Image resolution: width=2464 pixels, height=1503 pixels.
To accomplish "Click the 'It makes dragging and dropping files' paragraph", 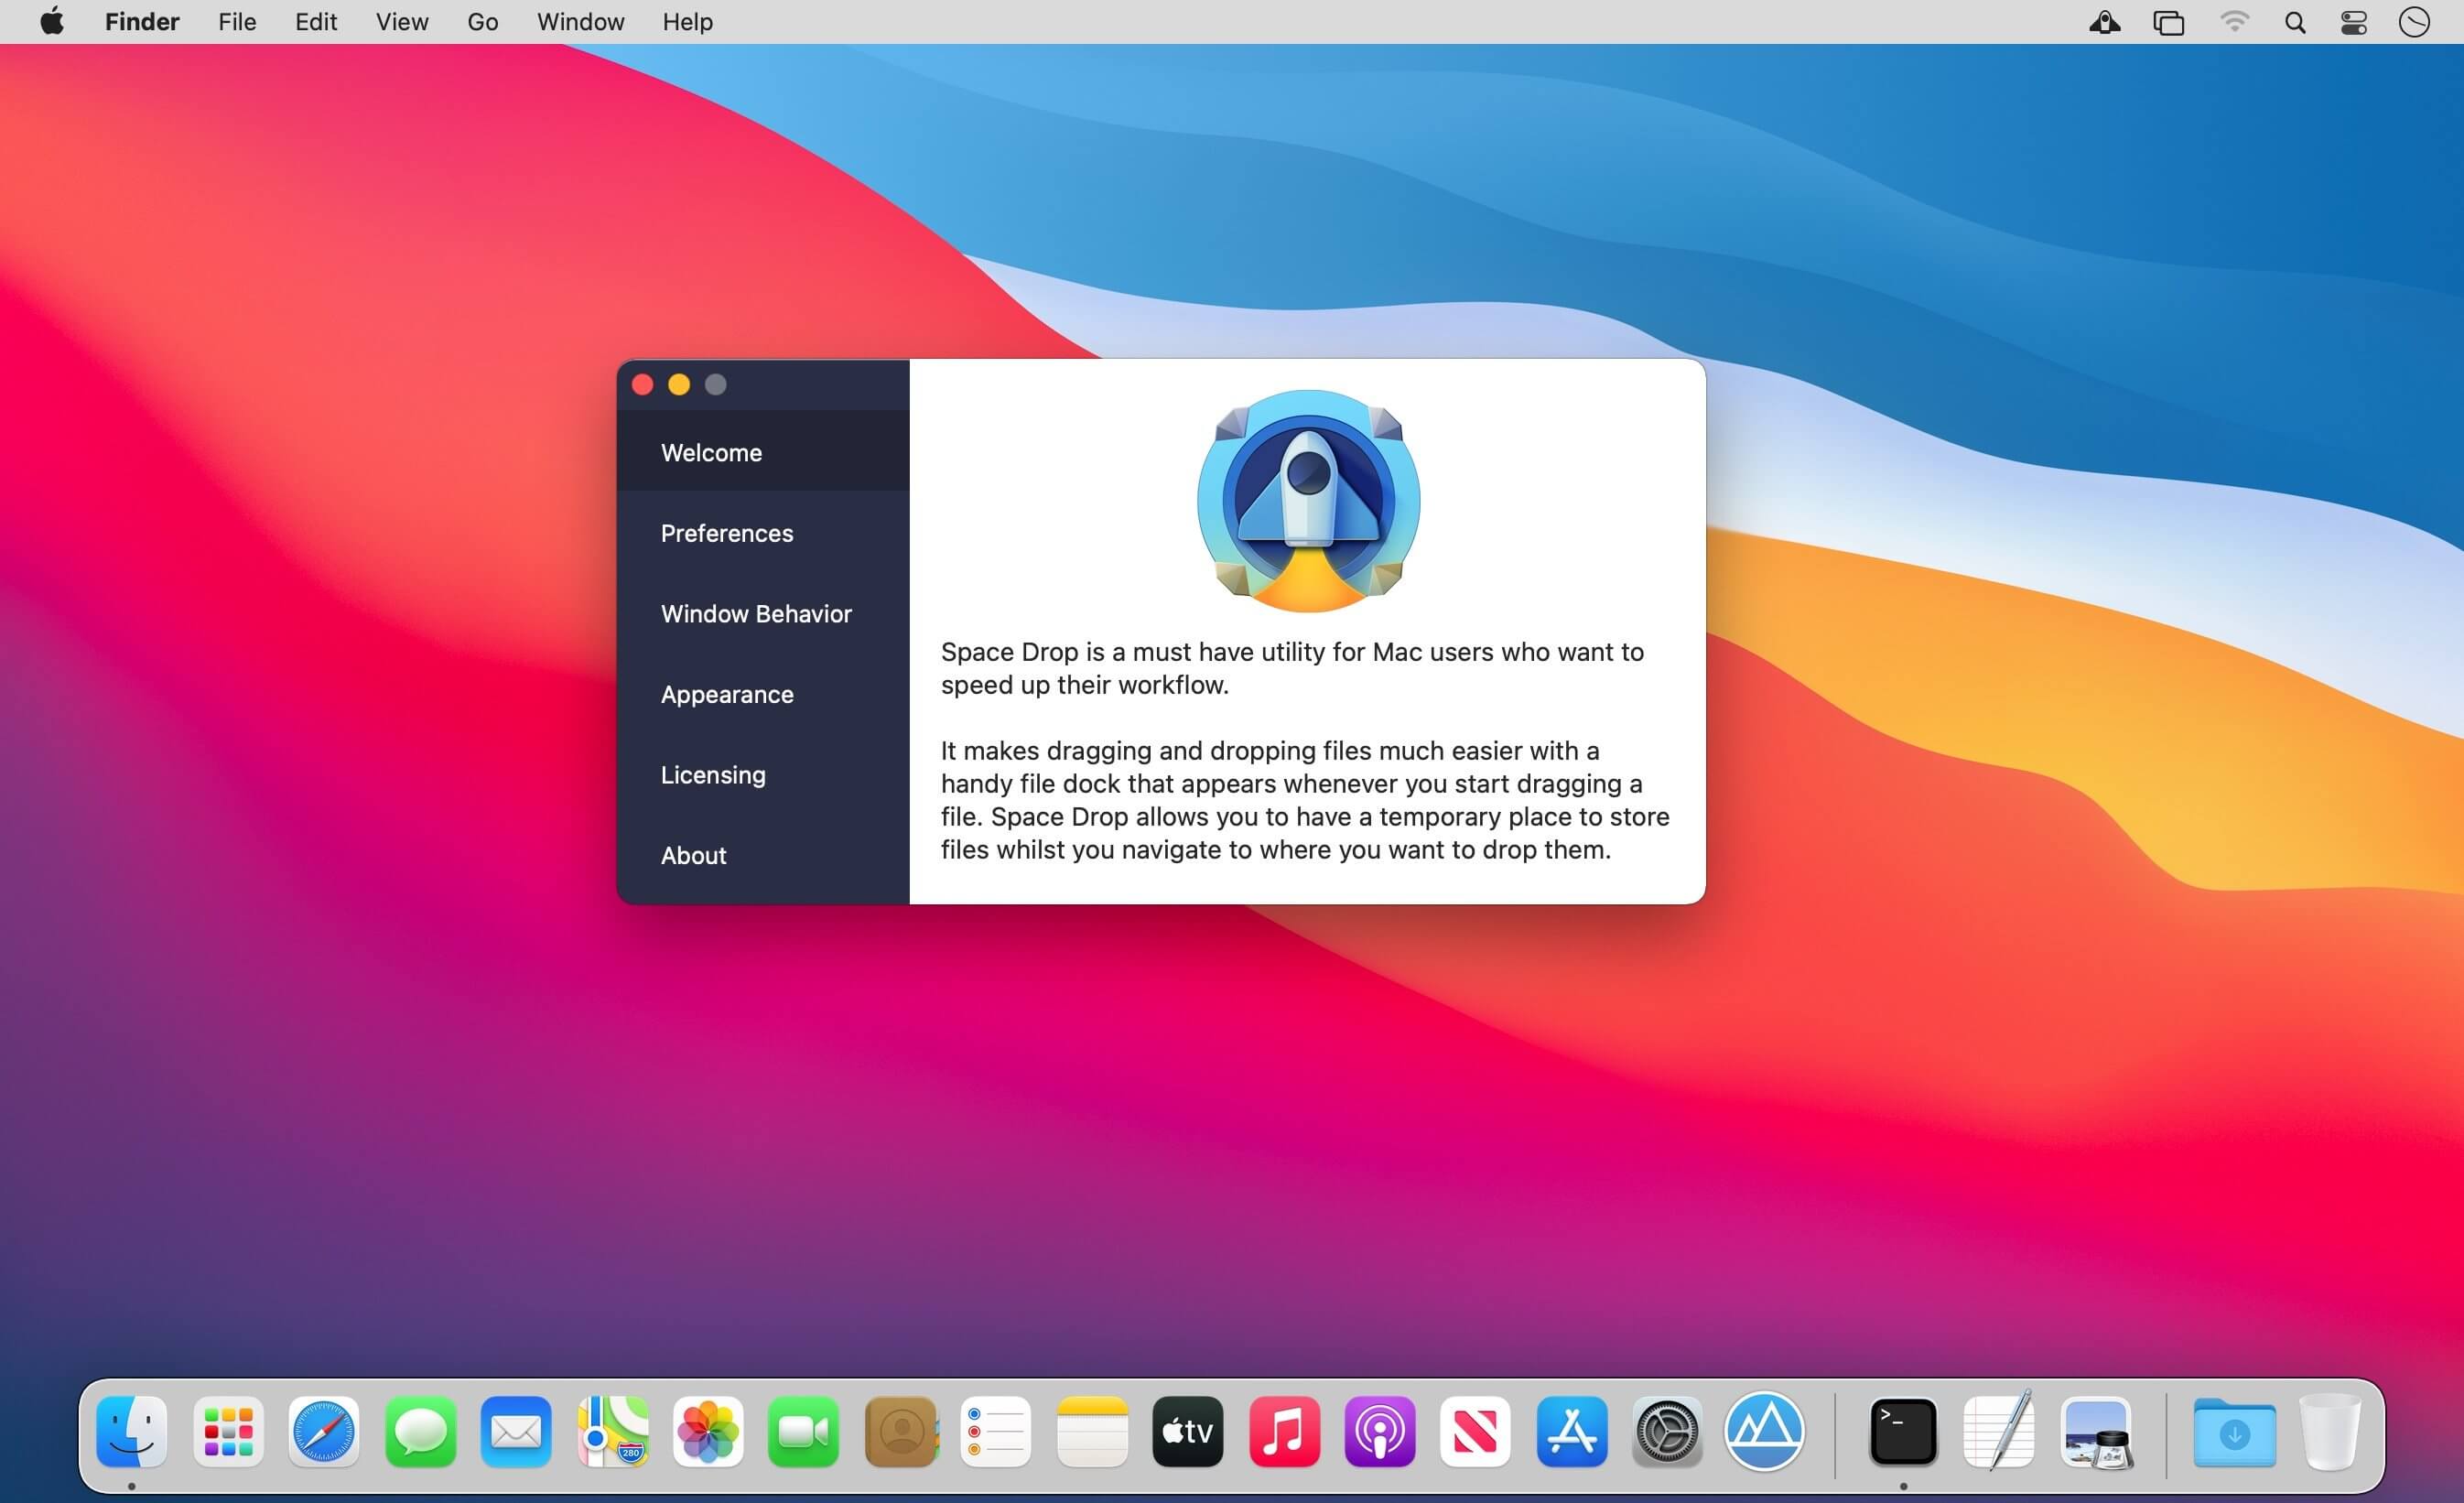I will (1305, 800).
